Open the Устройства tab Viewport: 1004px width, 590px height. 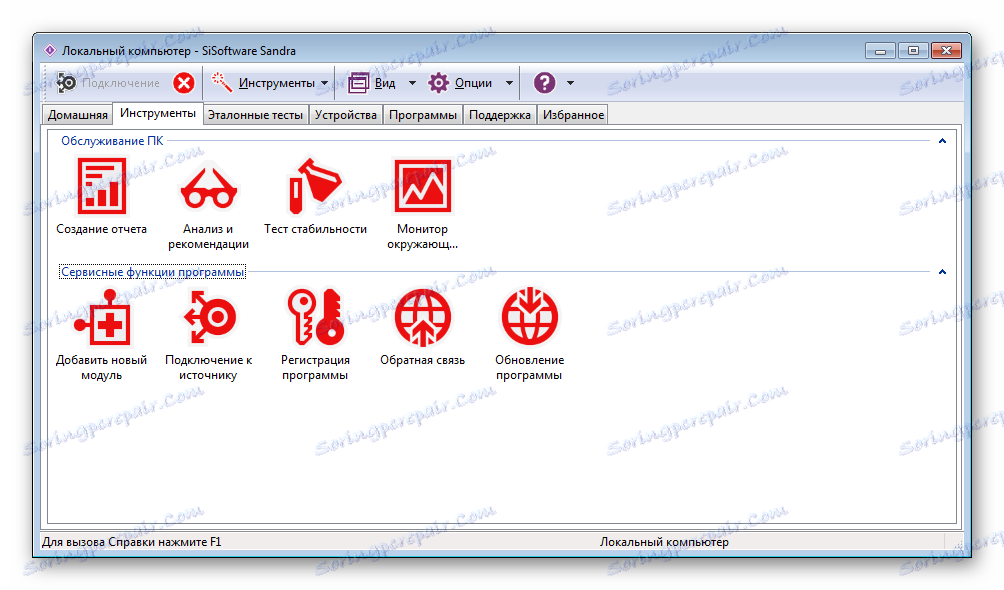(x=346, y=114)
